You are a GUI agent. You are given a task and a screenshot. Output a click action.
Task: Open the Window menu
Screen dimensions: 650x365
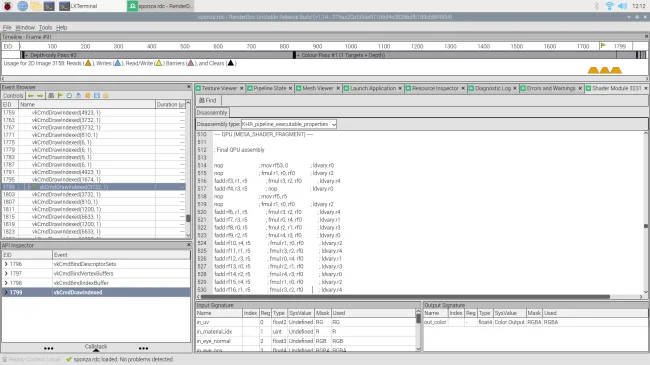tap(25, 27)
